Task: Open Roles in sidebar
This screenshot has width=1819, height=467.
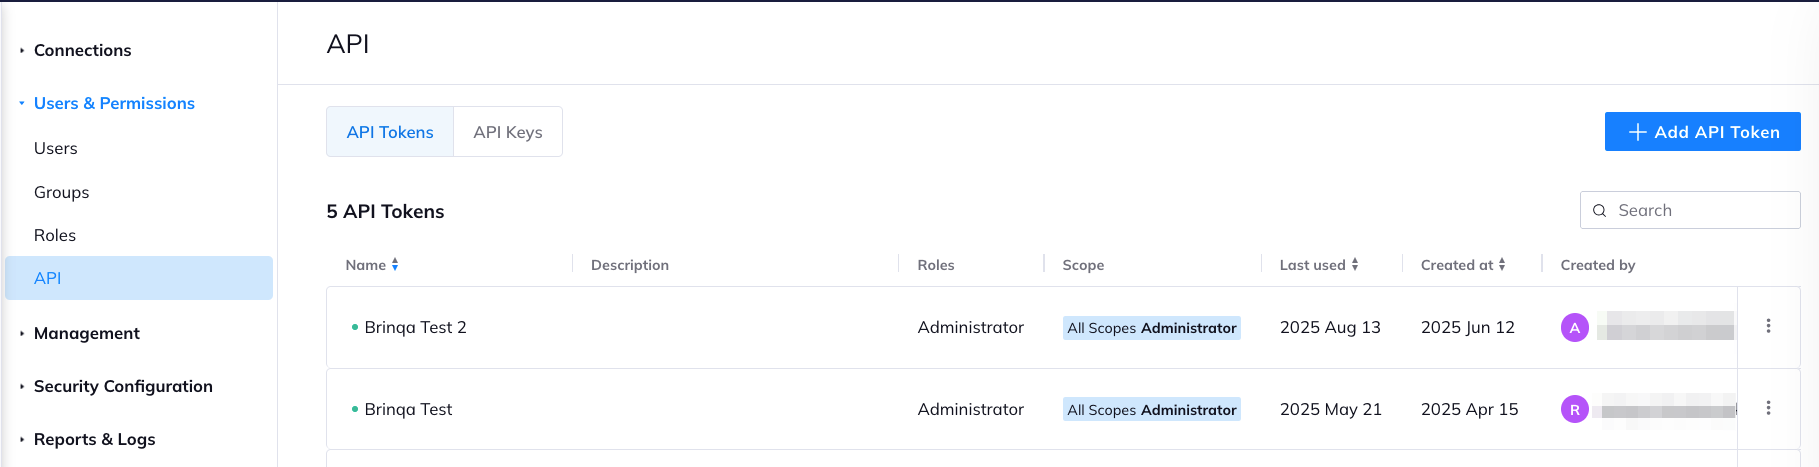Action: 55,235
